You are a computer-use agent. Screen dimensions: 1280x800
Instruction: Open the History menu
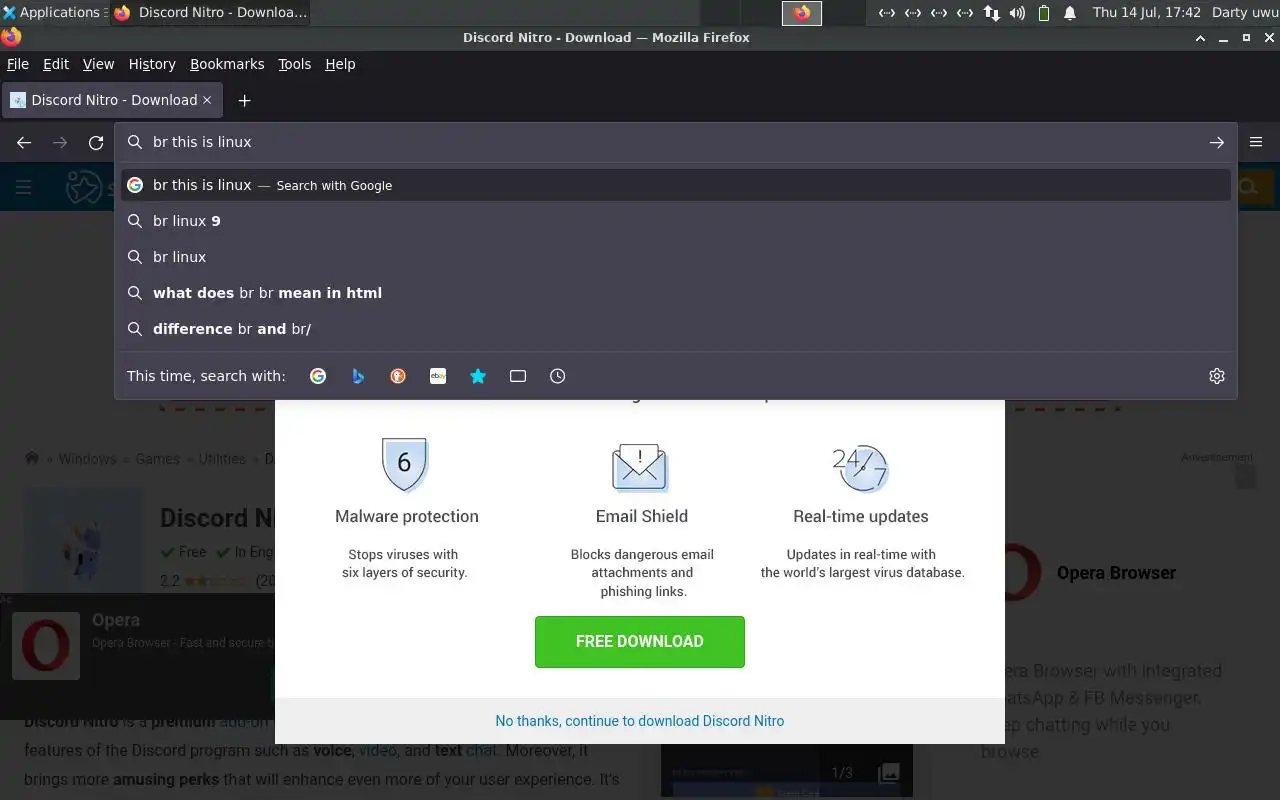[152, 64]
